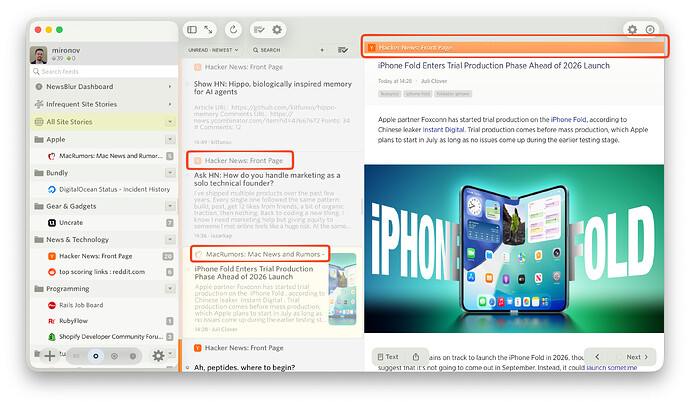Expand the Infrequent Site Stories arrow
Screen dimensions: 690x406
(170, 104)
